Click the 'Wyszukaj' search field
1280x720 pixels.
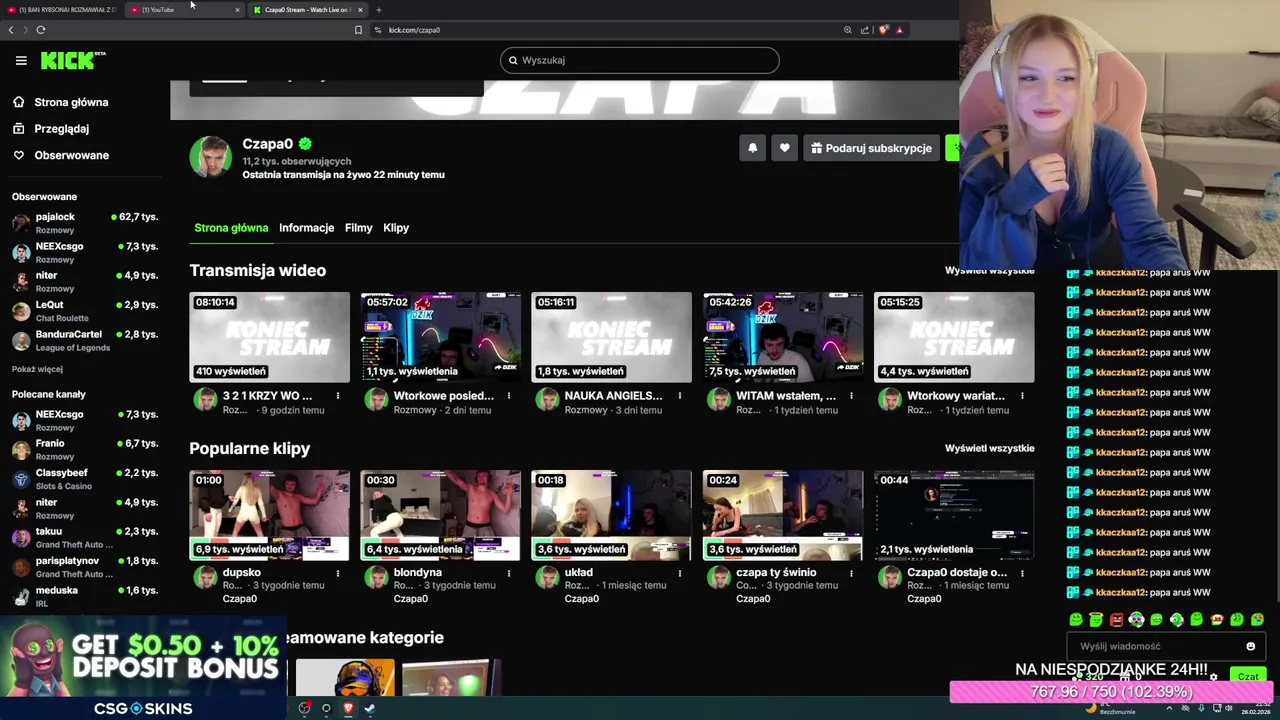pos(639,60)
